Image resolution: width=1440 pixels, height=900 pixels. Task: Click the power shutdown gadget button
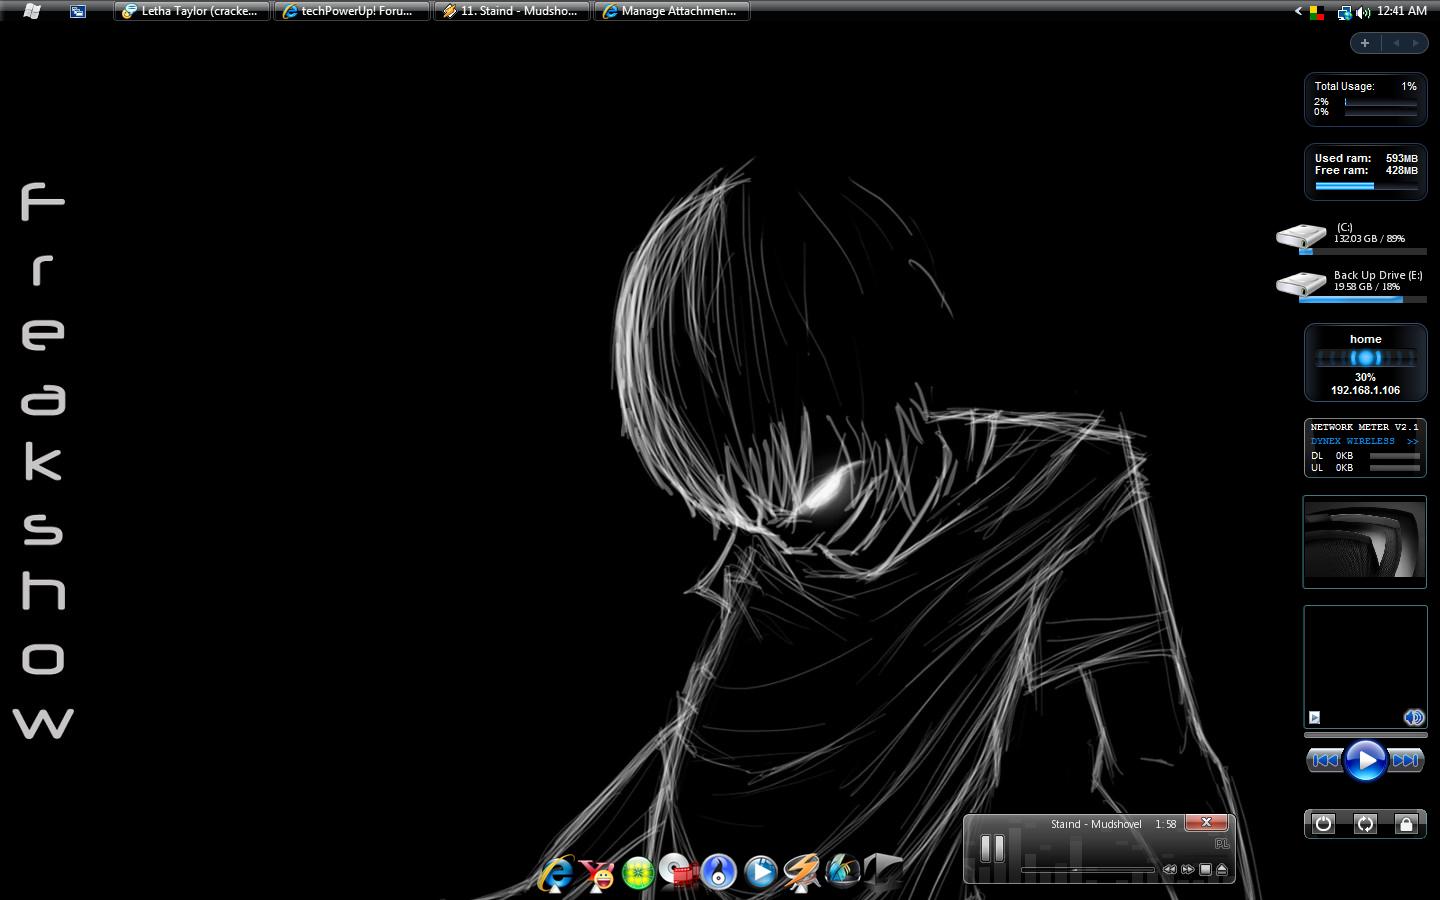(1323, 824)
